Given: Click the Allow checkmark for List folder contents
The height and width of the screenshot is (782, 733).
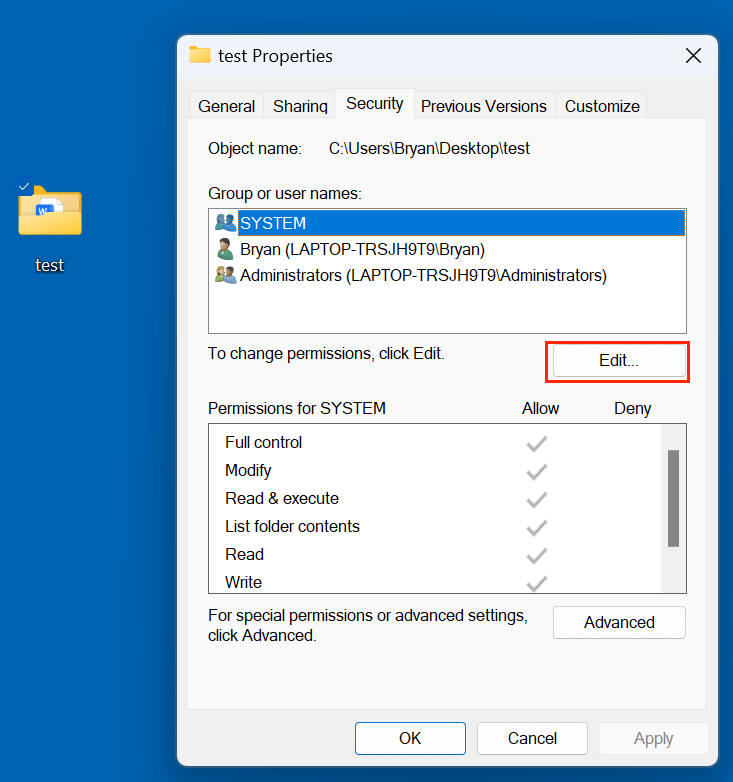Looking at the screenshot, I should click(537, 527).
